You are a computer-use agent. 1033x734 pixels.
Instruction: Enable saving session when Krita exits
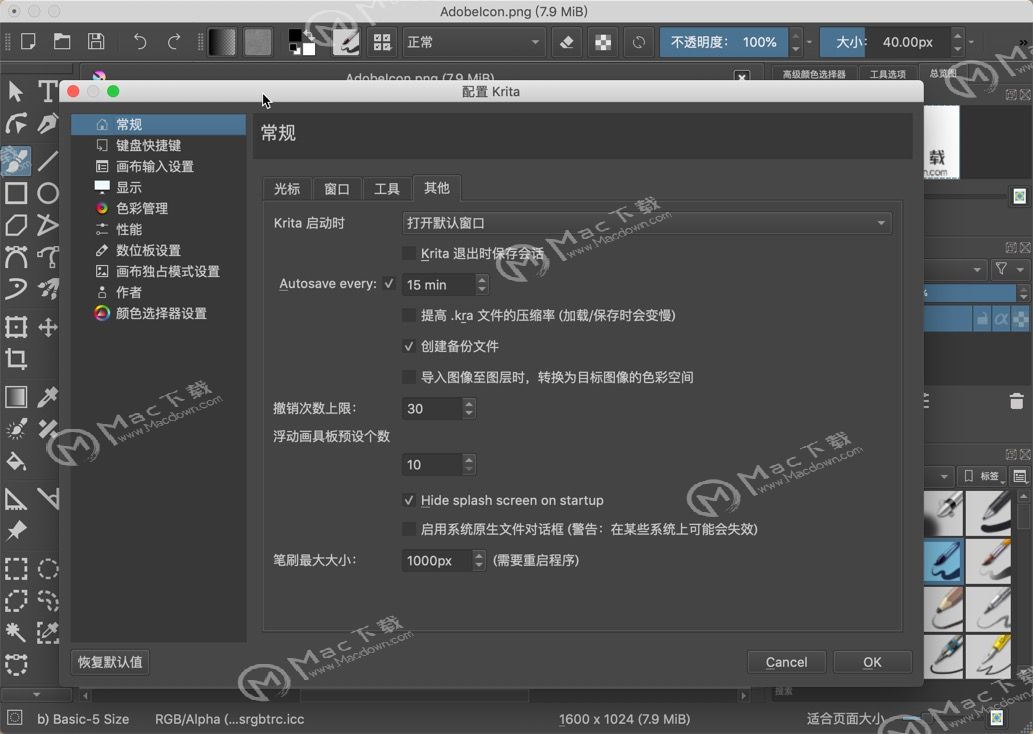coord(409,254)
